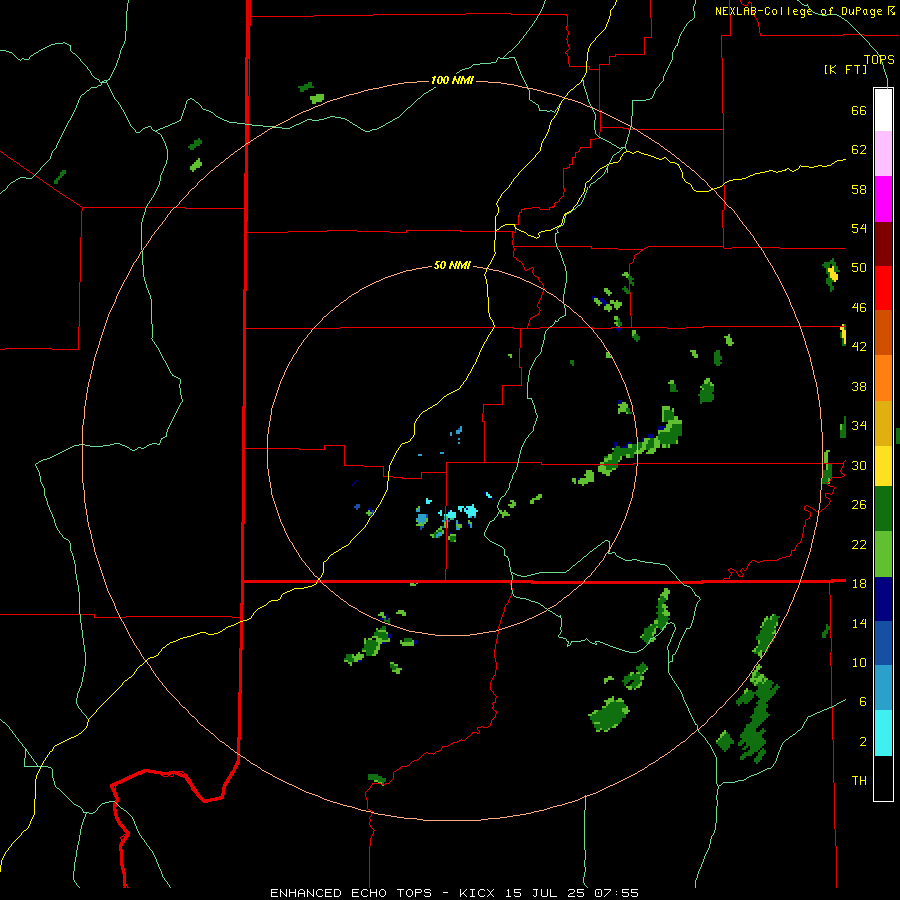Image resolution: width=900 pixels, height=900 pixels.
Task: Click the legend value 62
Action: pyautogui.click(x=859, y=150)
